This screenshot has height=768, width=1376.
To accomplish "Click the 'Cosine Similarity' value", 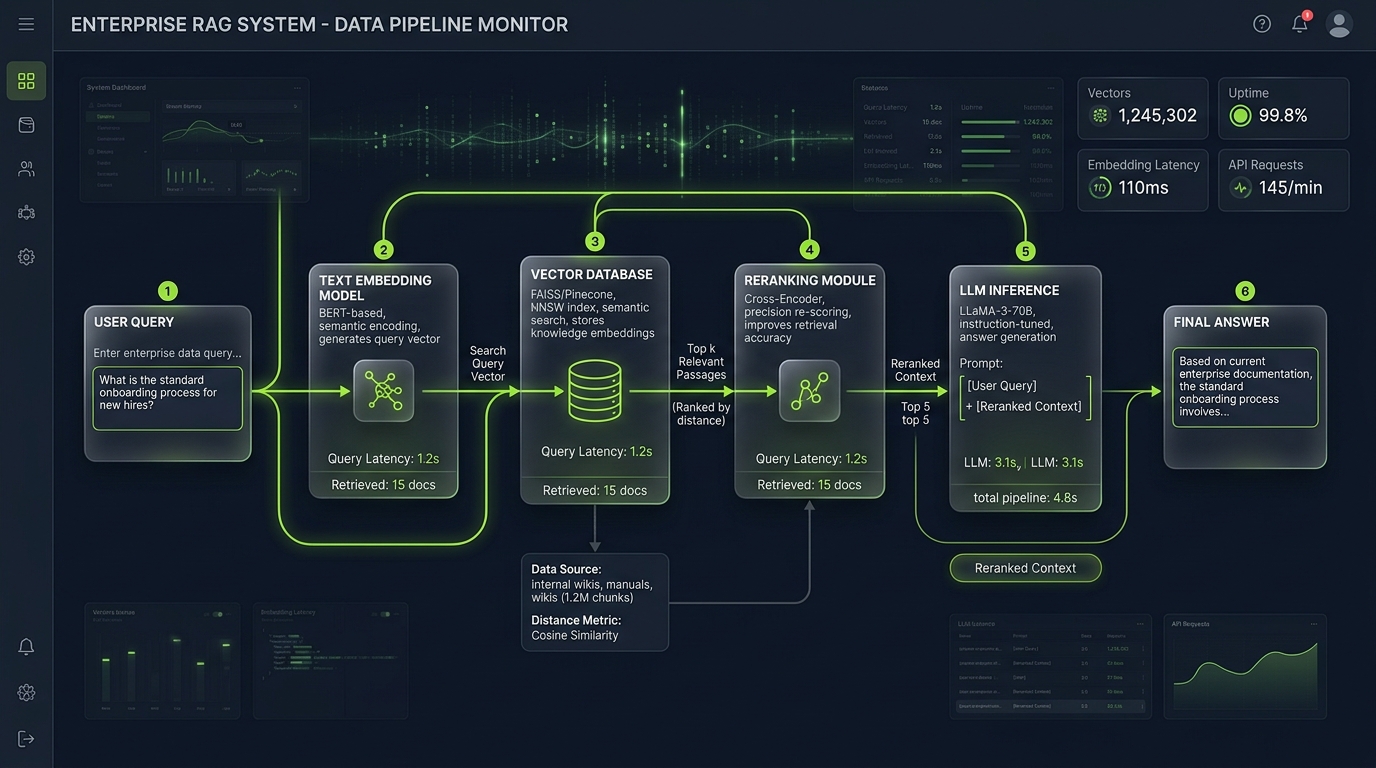I will point(575,635).
